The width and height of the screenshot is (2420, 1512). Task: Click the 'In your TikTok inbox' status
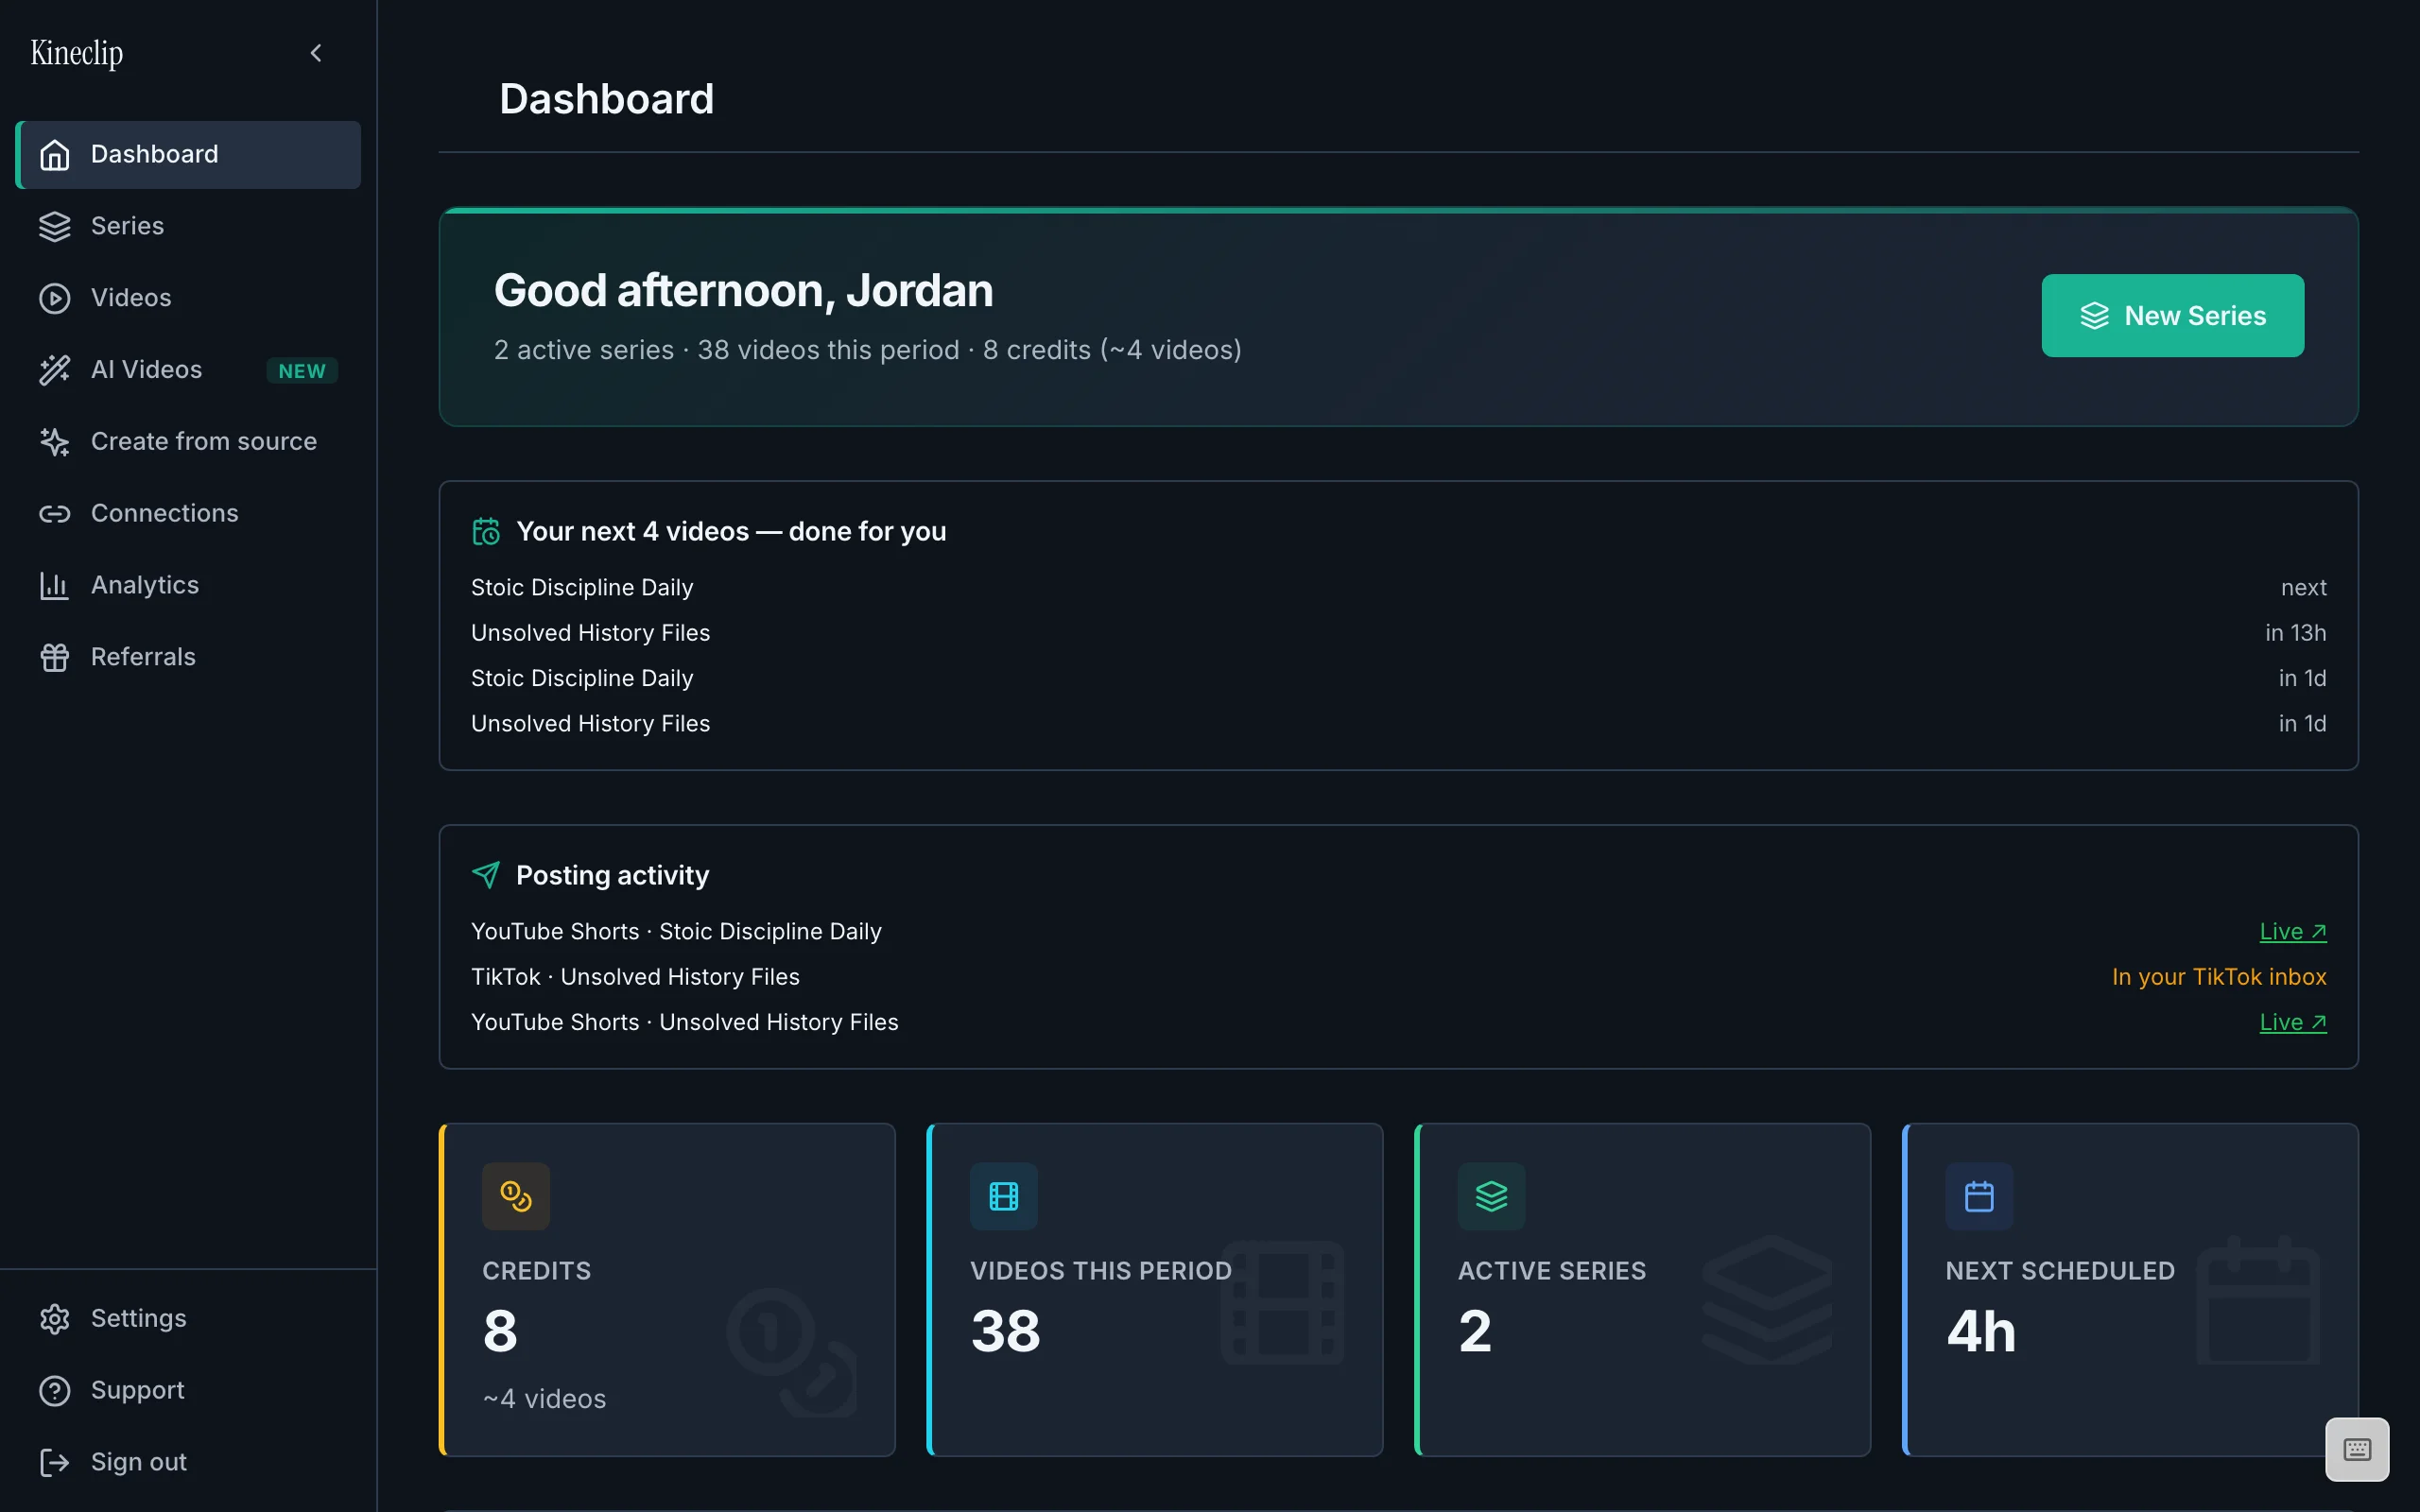pyautogui.click(x=2218, y=977)
